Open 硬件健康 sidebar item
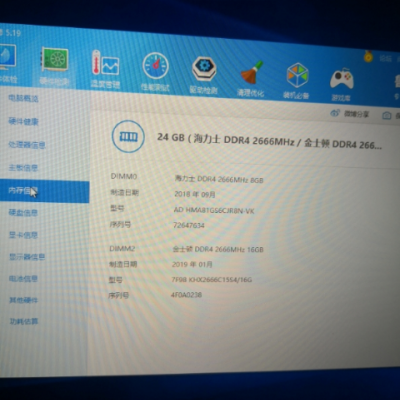Image resolution: width=400 pixels, height=400 pixels. pos(23,121)
